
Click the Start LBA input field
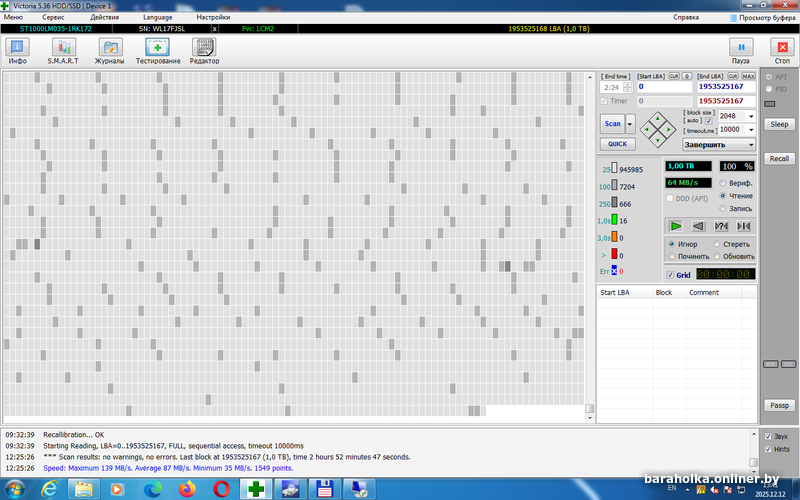[664, 87]
